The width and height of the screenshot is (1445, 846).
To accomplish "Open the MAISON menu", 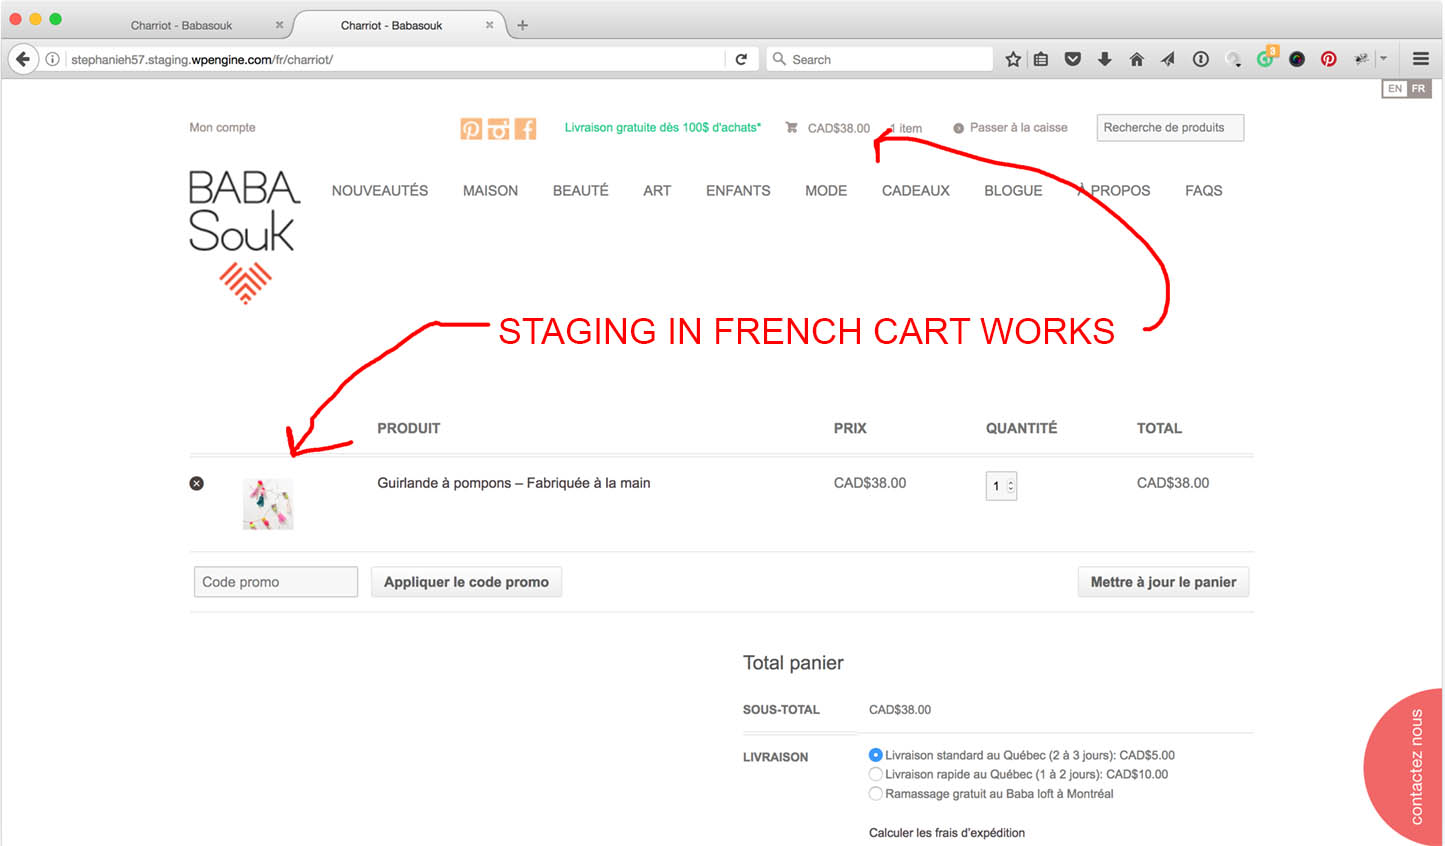I will 490,190.
